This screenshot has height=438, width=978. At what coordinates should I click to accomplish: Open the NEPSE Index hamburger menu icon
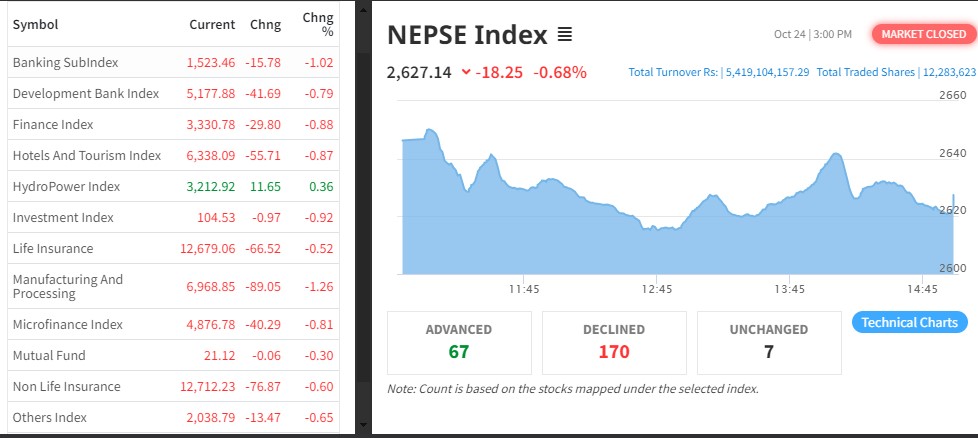pyautogui.click(x=564, y=35)
